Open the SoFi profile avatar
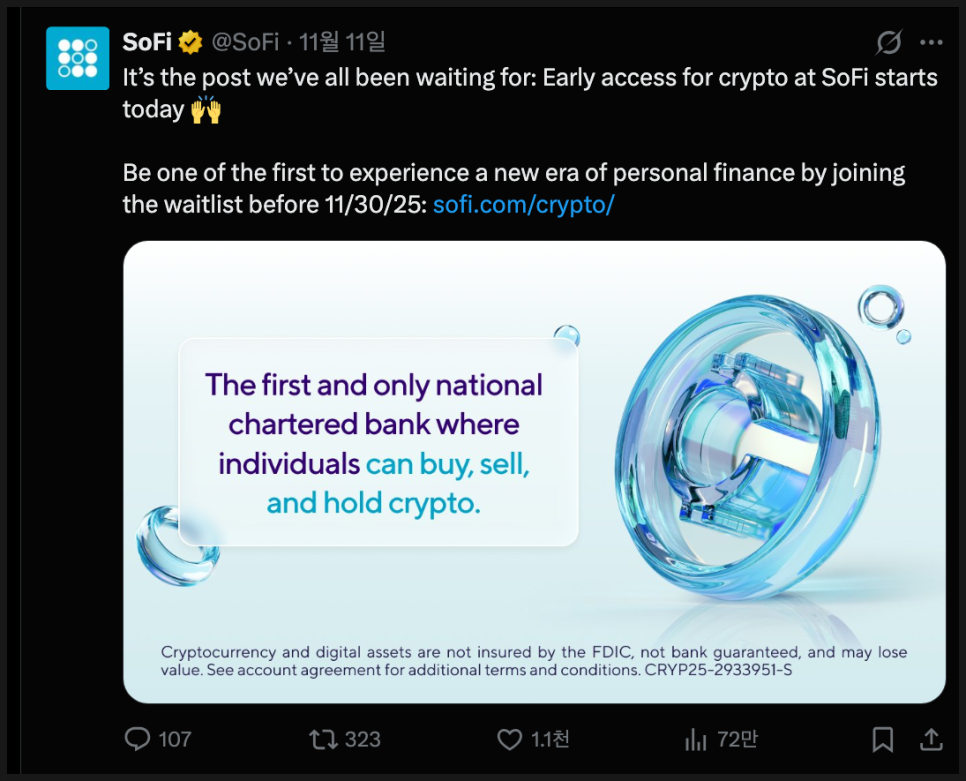The width and height of the screenshot is (966, 781). pos(78,59)
